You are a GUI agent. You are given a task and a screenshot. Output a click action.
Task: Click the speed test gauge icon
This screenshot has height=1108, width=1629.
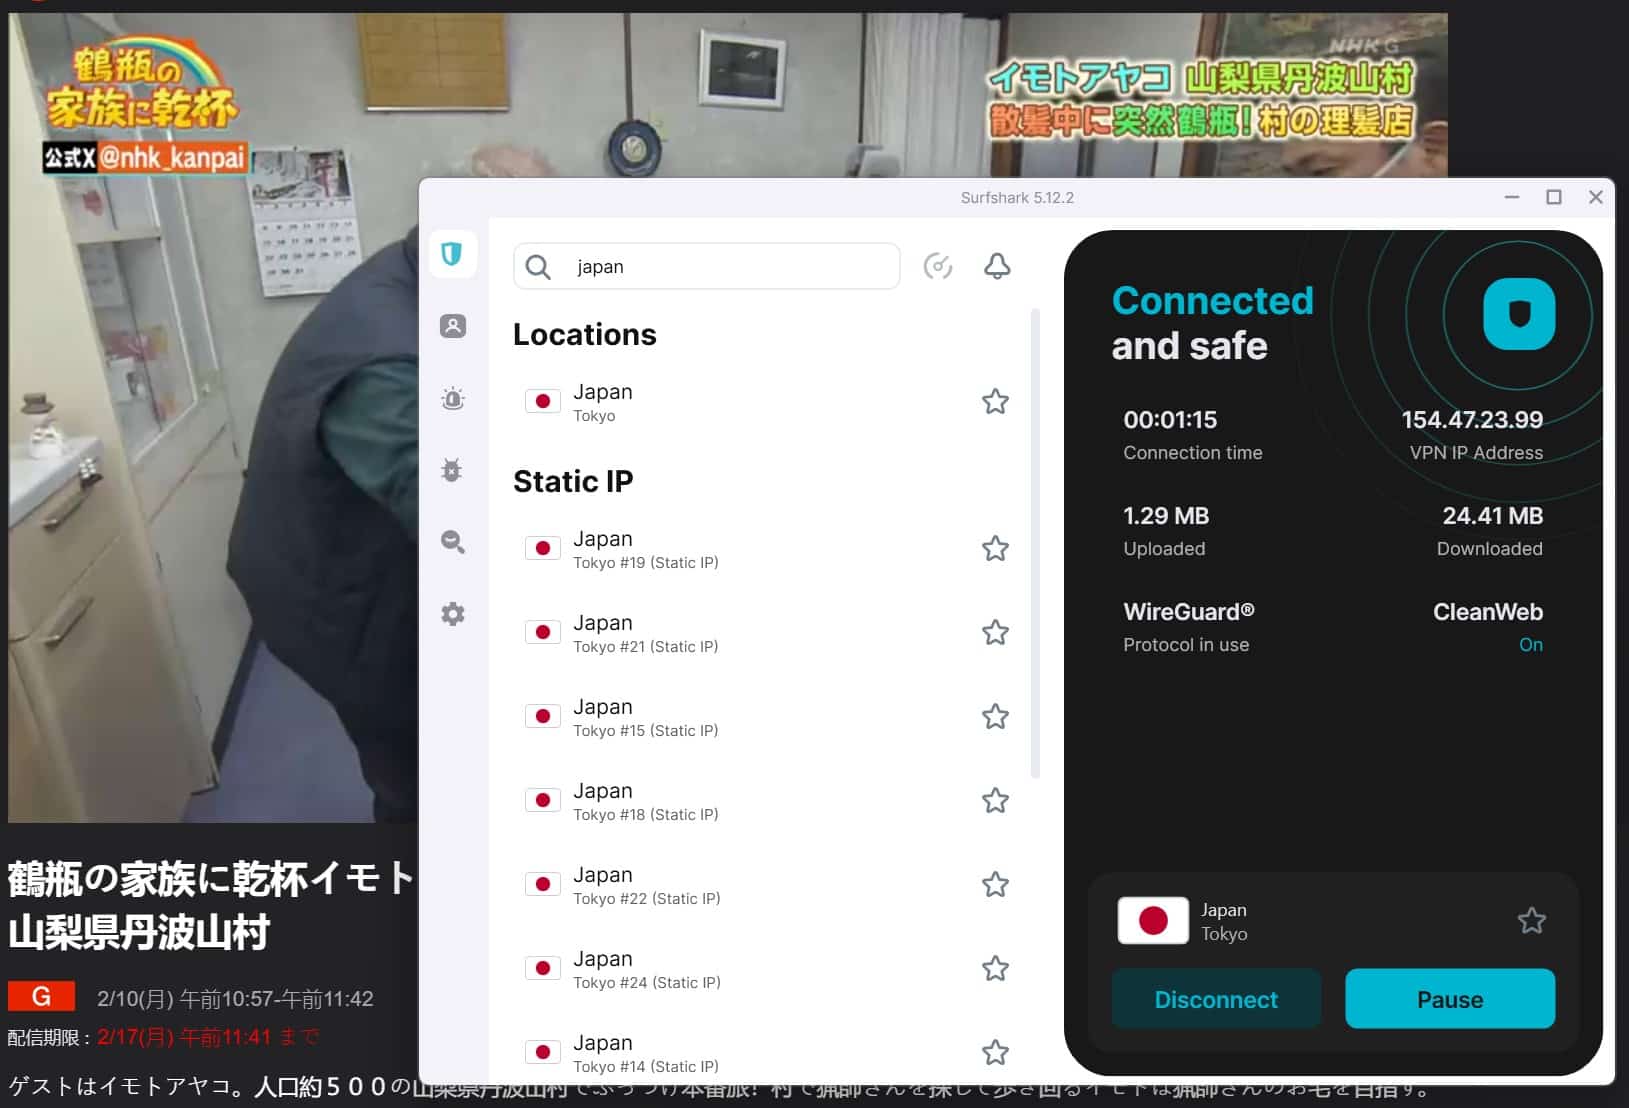pos(937,266)
